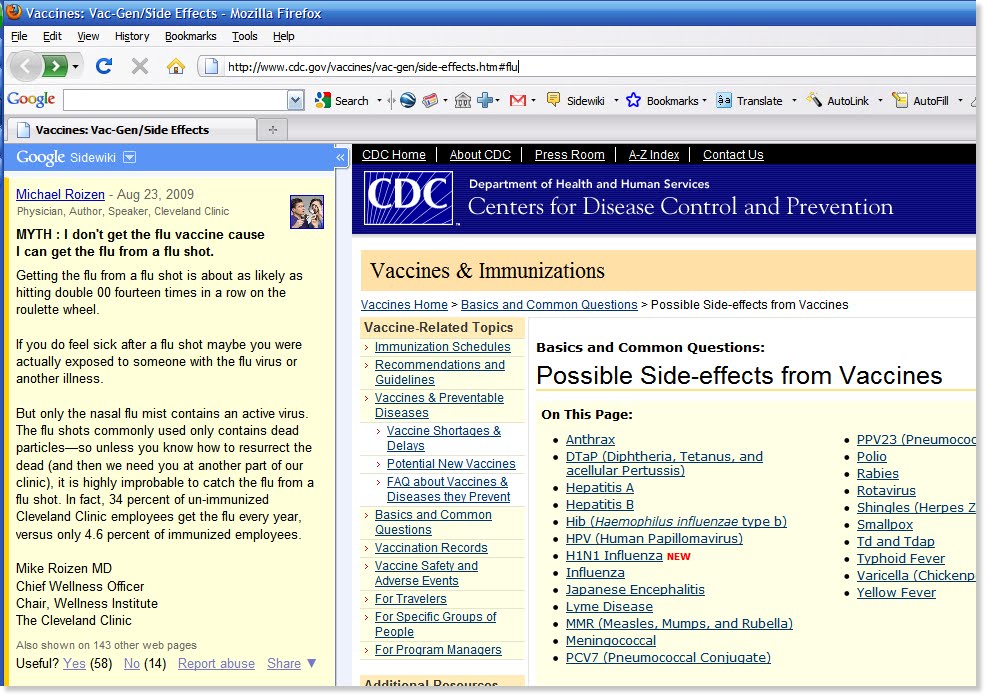Go to CDC Home link
This screenshot has width=985, height=695.
coord(393,155)
